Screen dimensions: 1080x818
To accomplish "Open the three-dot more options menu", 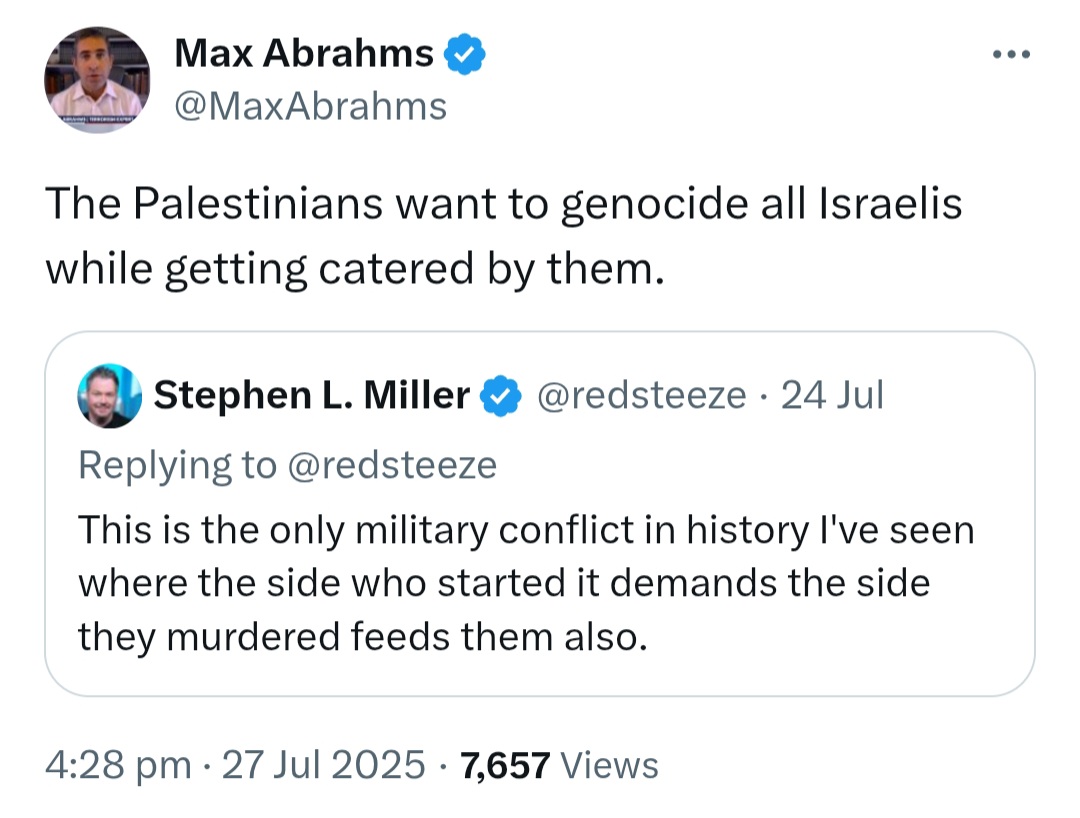I will (x=1011, y=54).
